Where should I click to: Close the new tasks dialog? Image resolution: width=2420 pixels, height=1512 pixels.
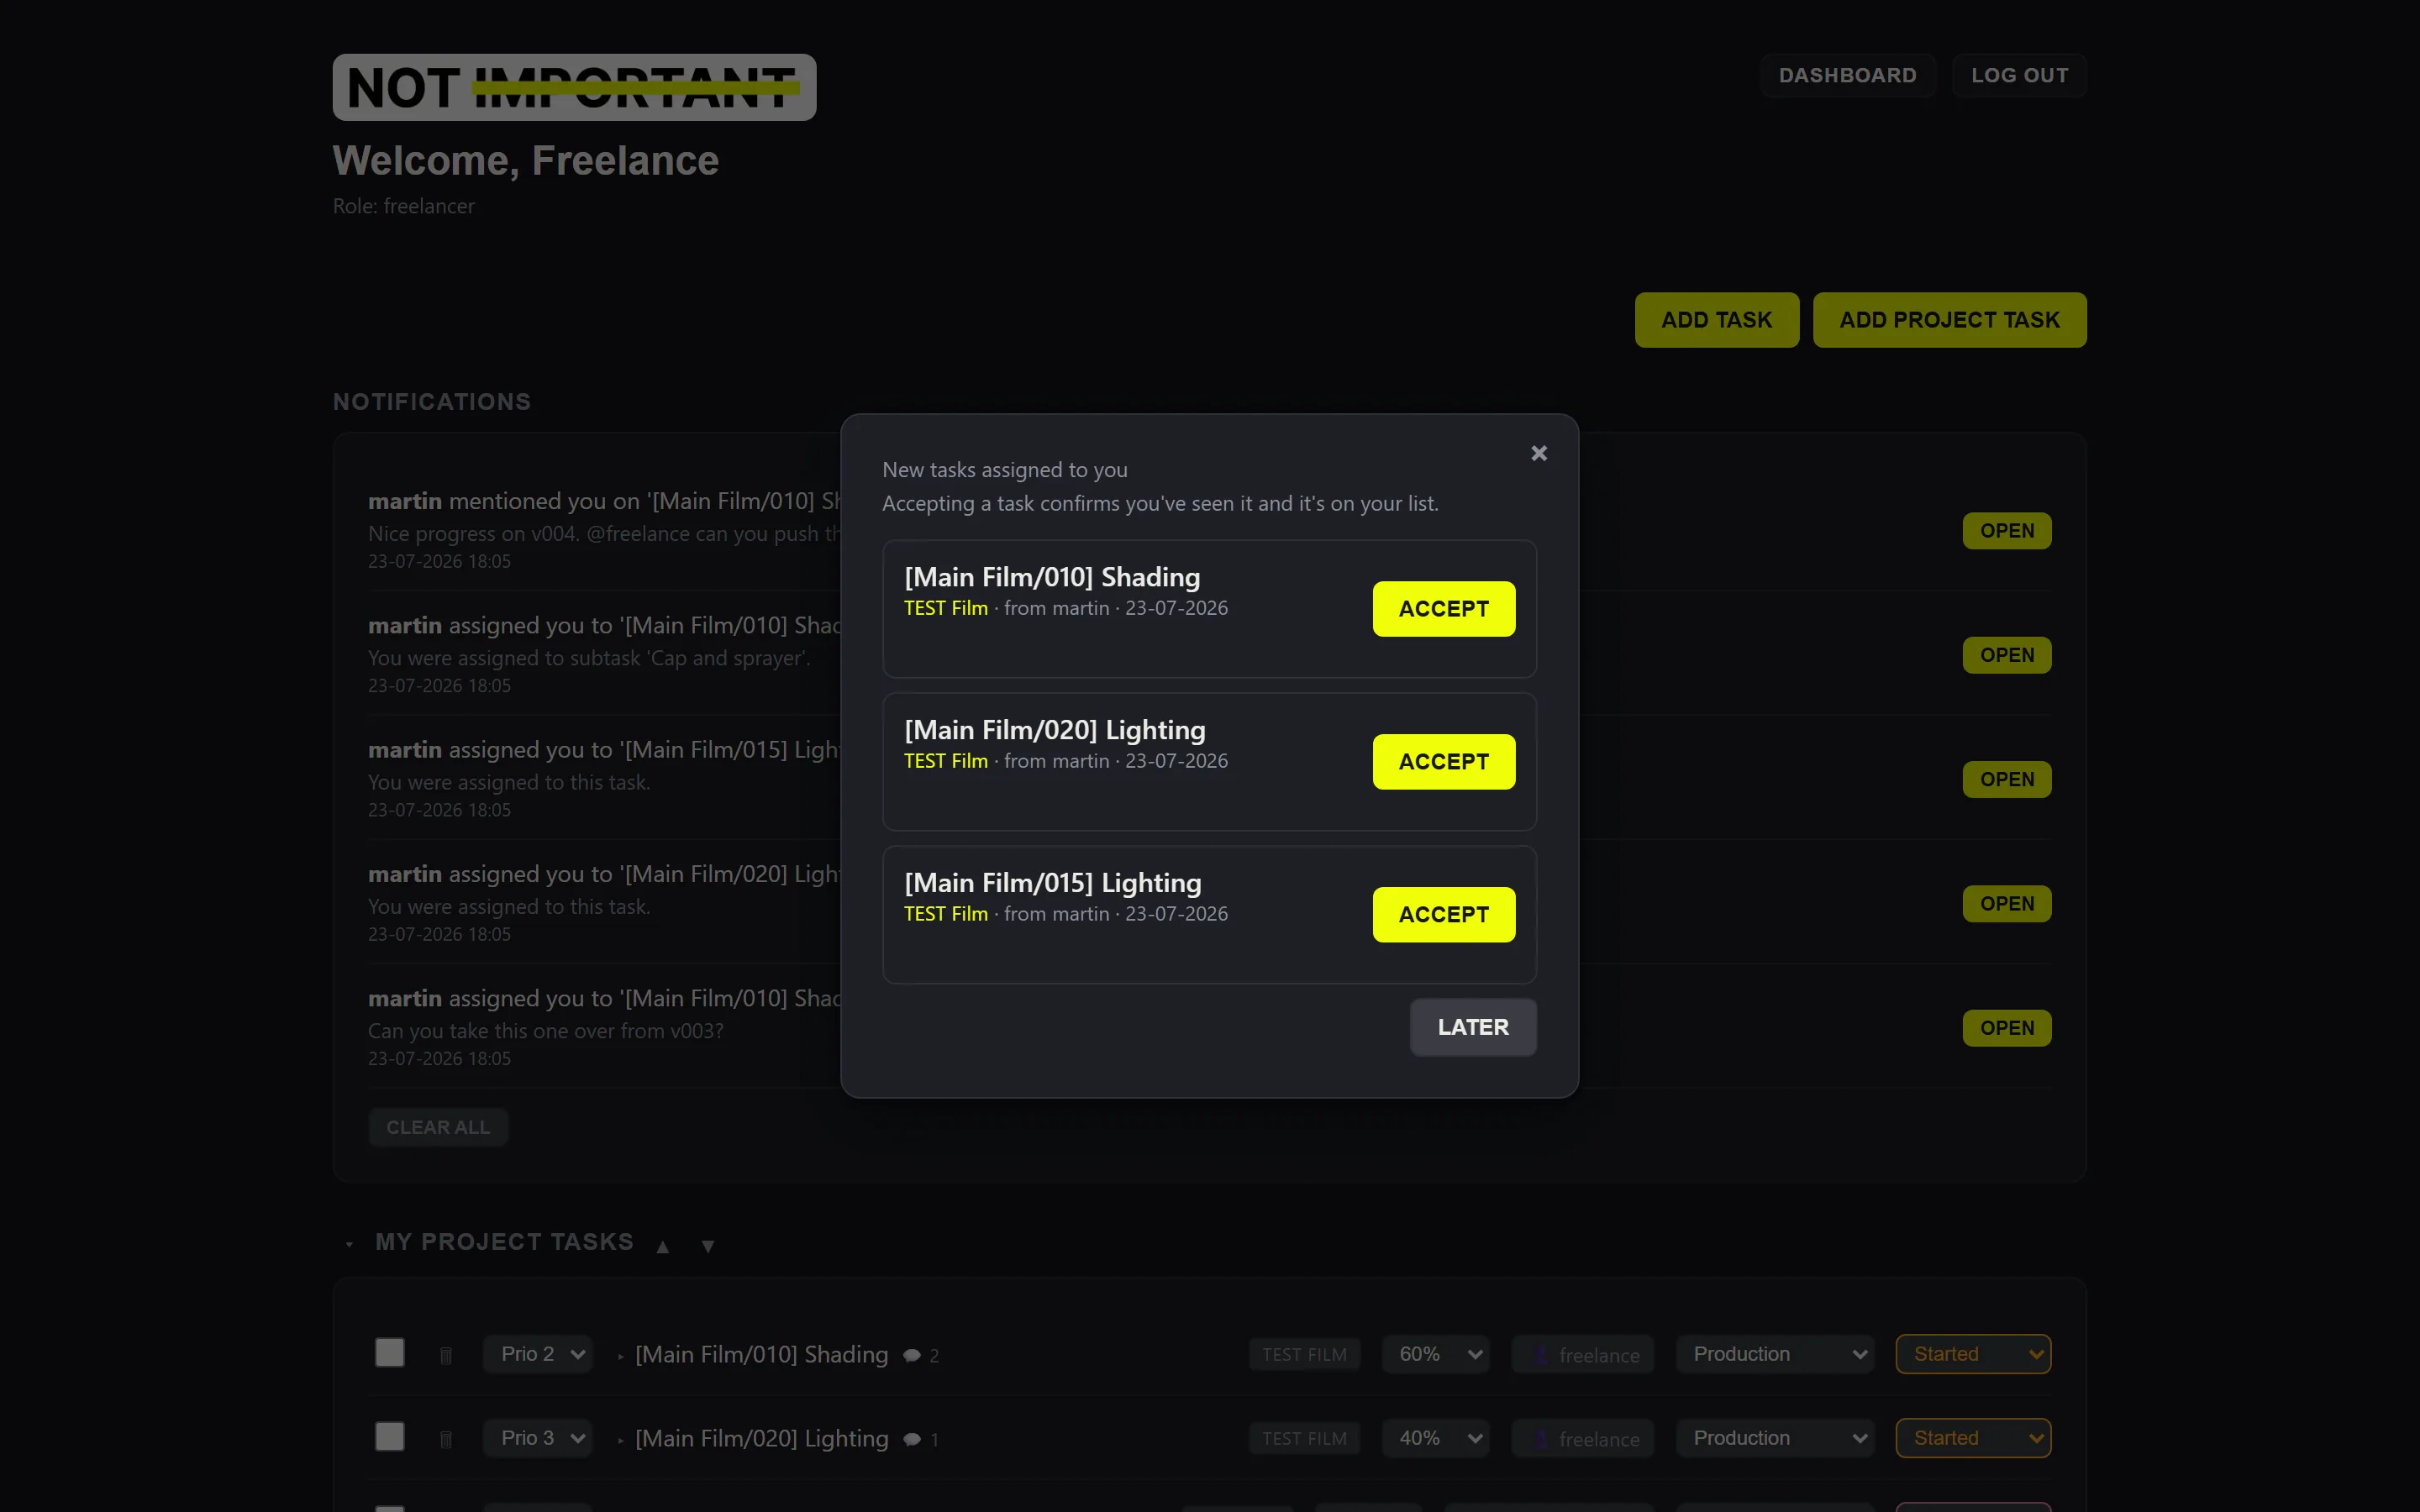click(1539, 453)
